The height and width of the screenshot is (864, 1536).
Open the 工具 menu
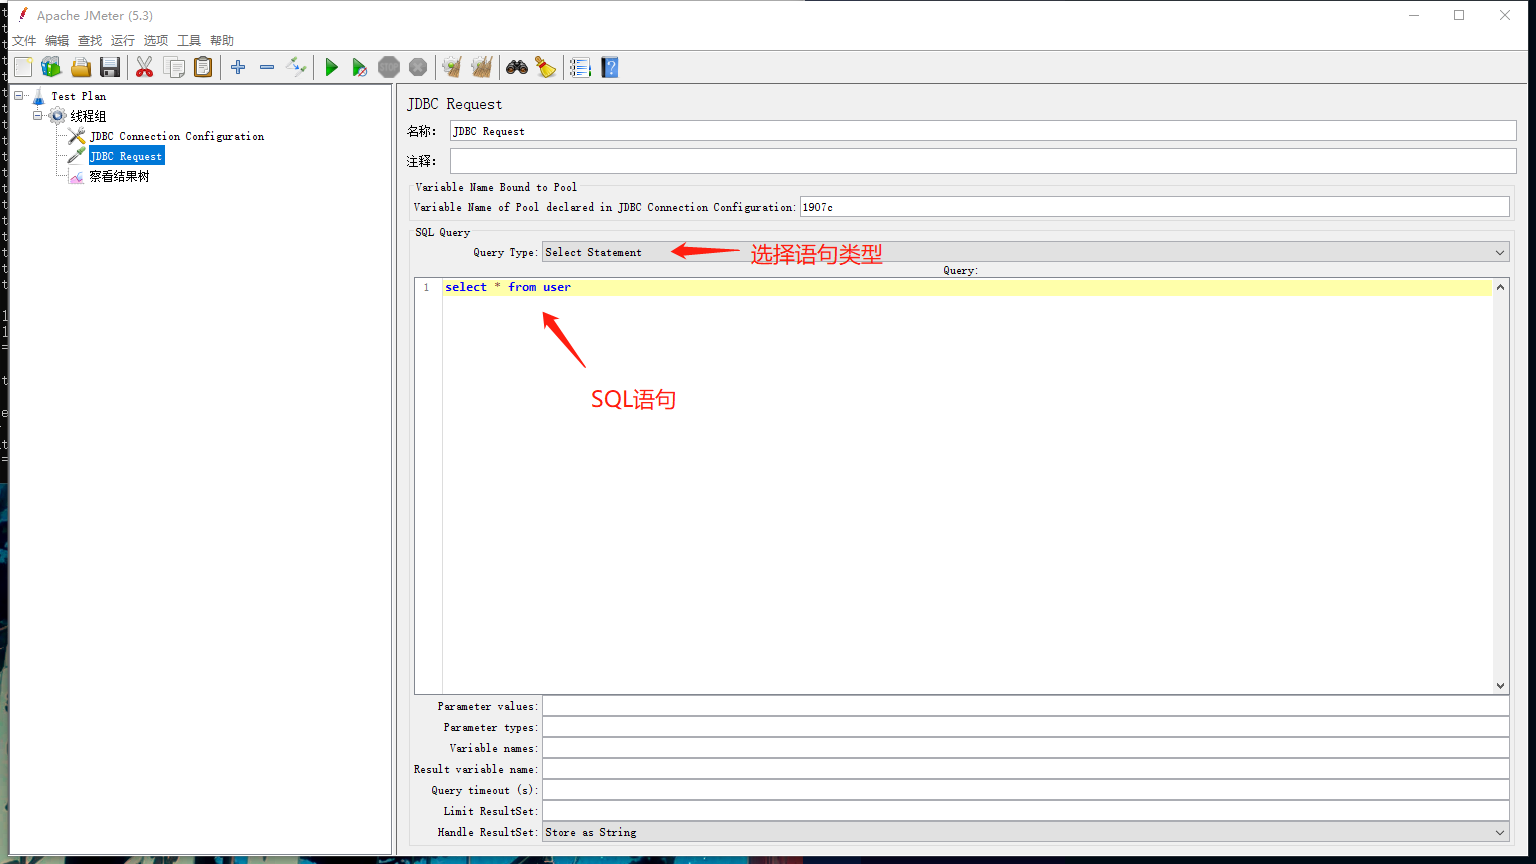189,41
